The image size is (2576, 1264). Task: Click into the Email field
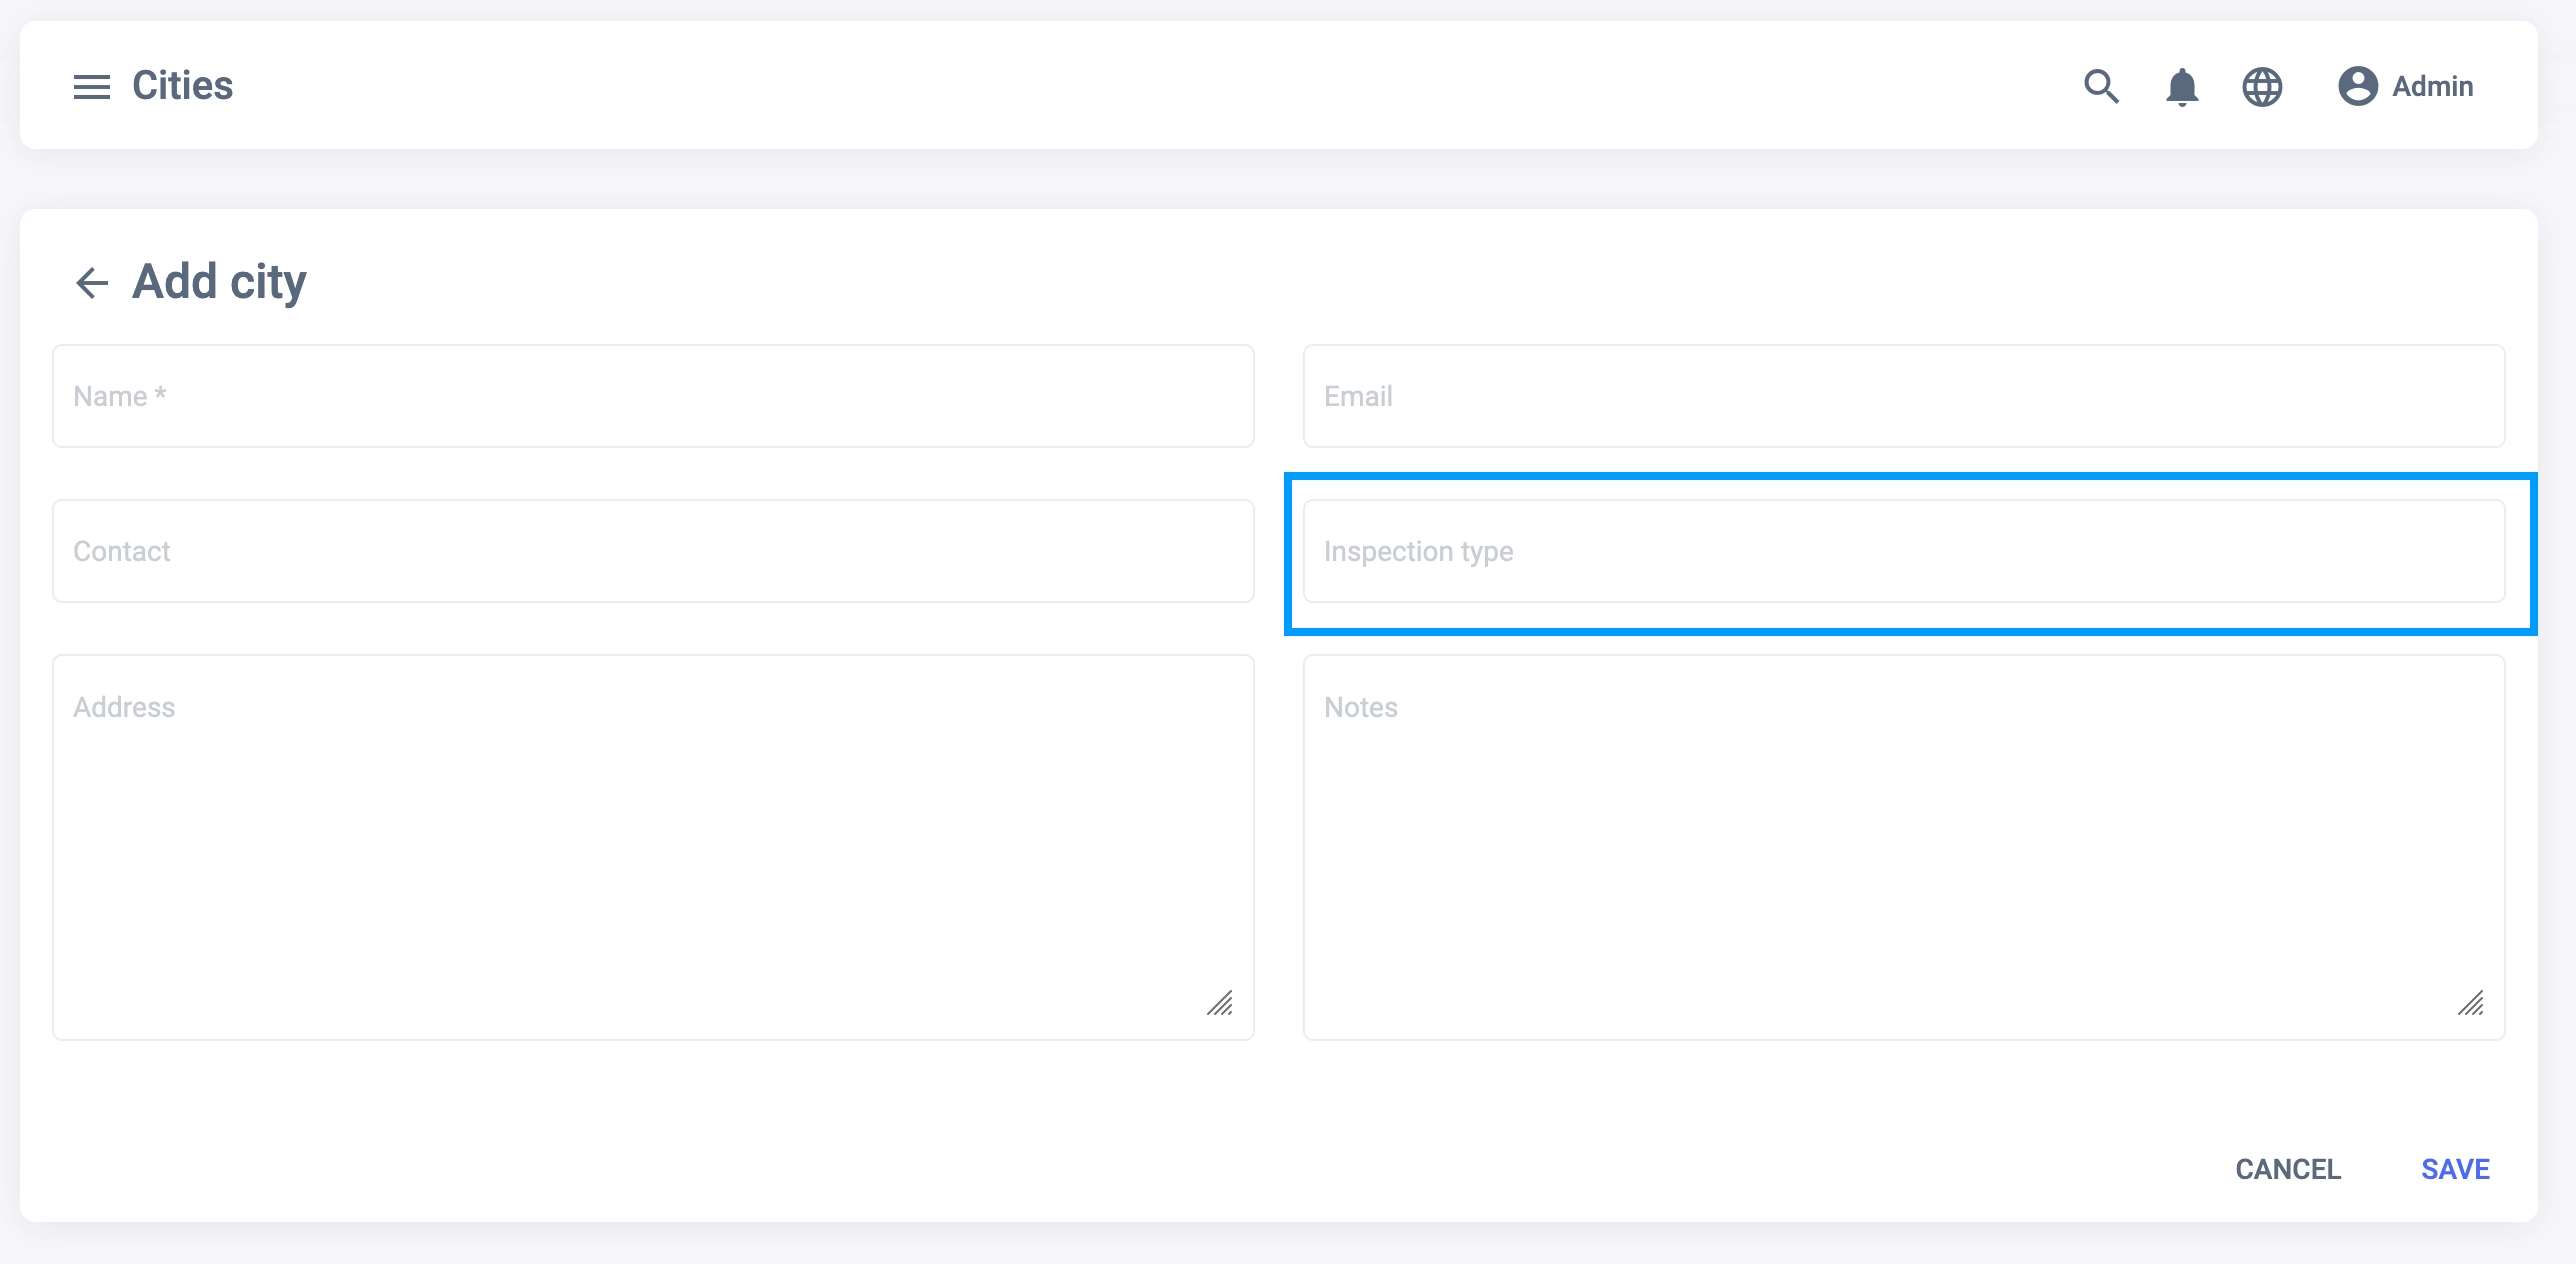[1903, 396]
